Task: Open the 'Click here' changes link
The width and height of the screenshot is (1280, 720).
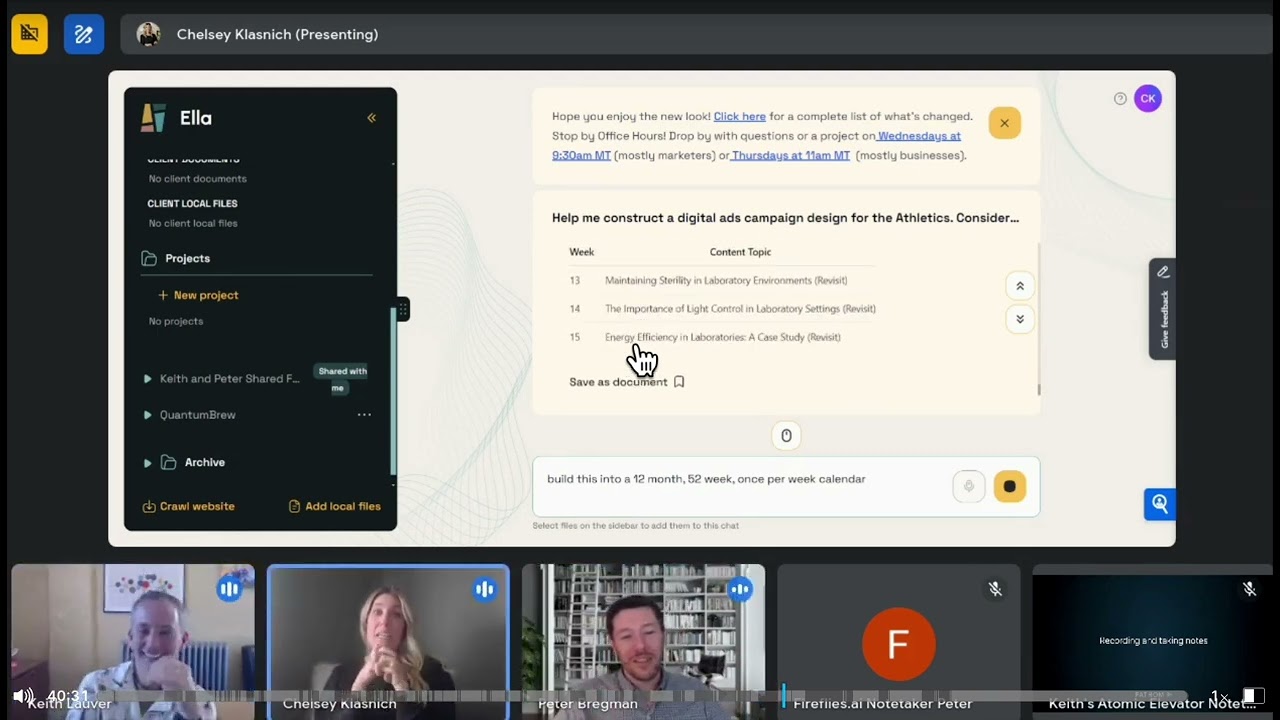Action: coord(739,116)
